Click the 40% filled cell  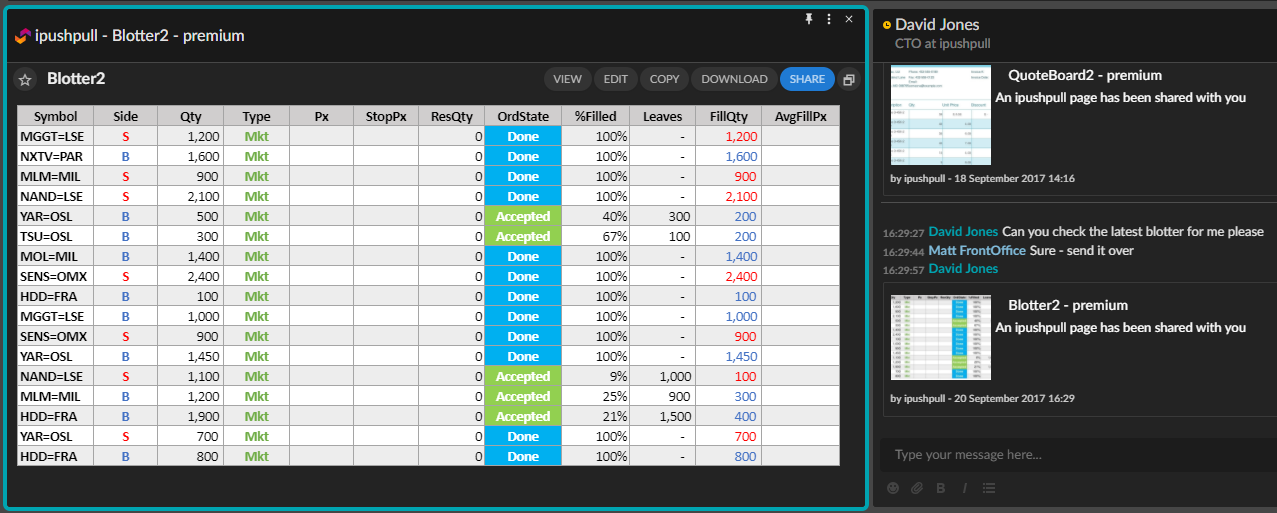coord(596,216)
